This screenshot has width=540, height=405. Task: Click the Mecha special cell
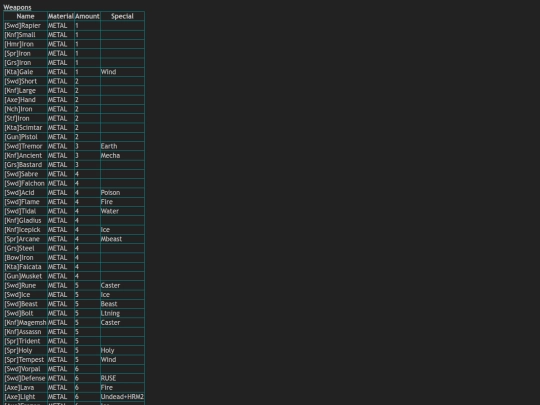[122, 156]
